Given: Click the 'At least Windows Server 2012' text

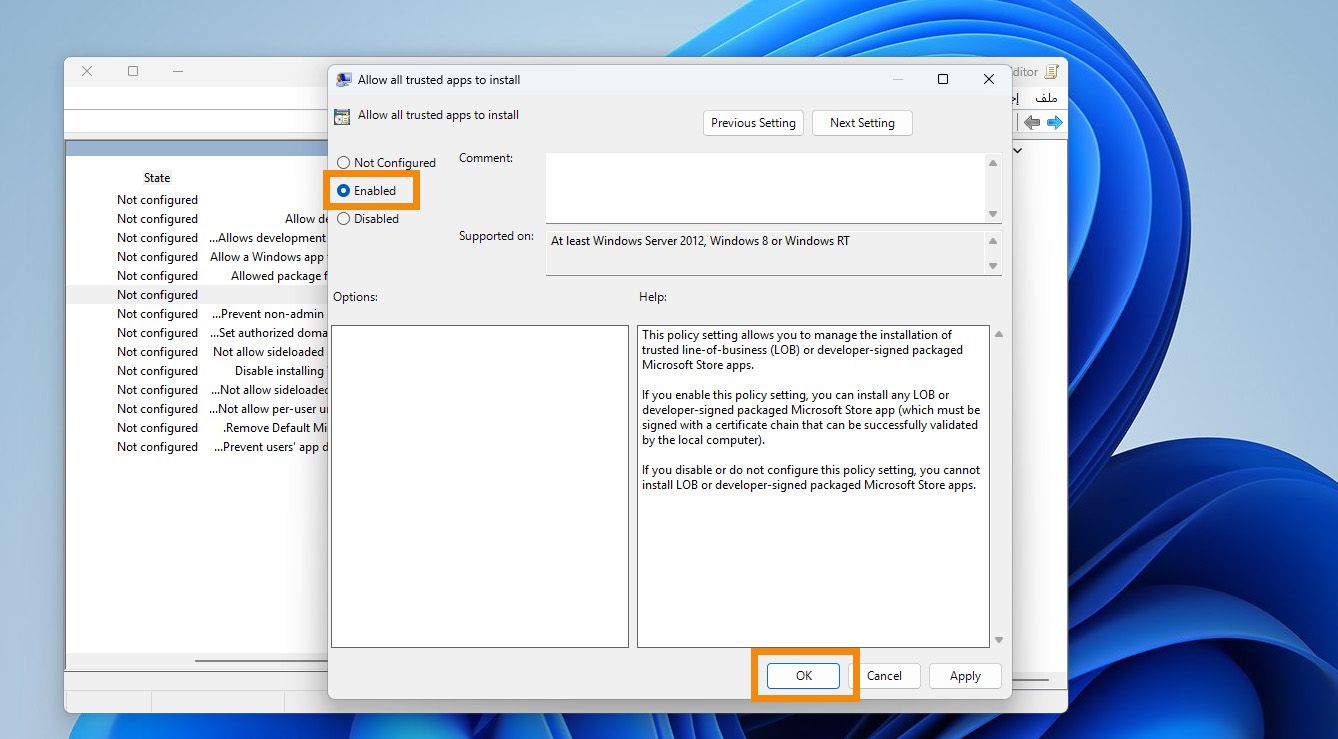Looking at the screenshot, I should click(700, 241).
